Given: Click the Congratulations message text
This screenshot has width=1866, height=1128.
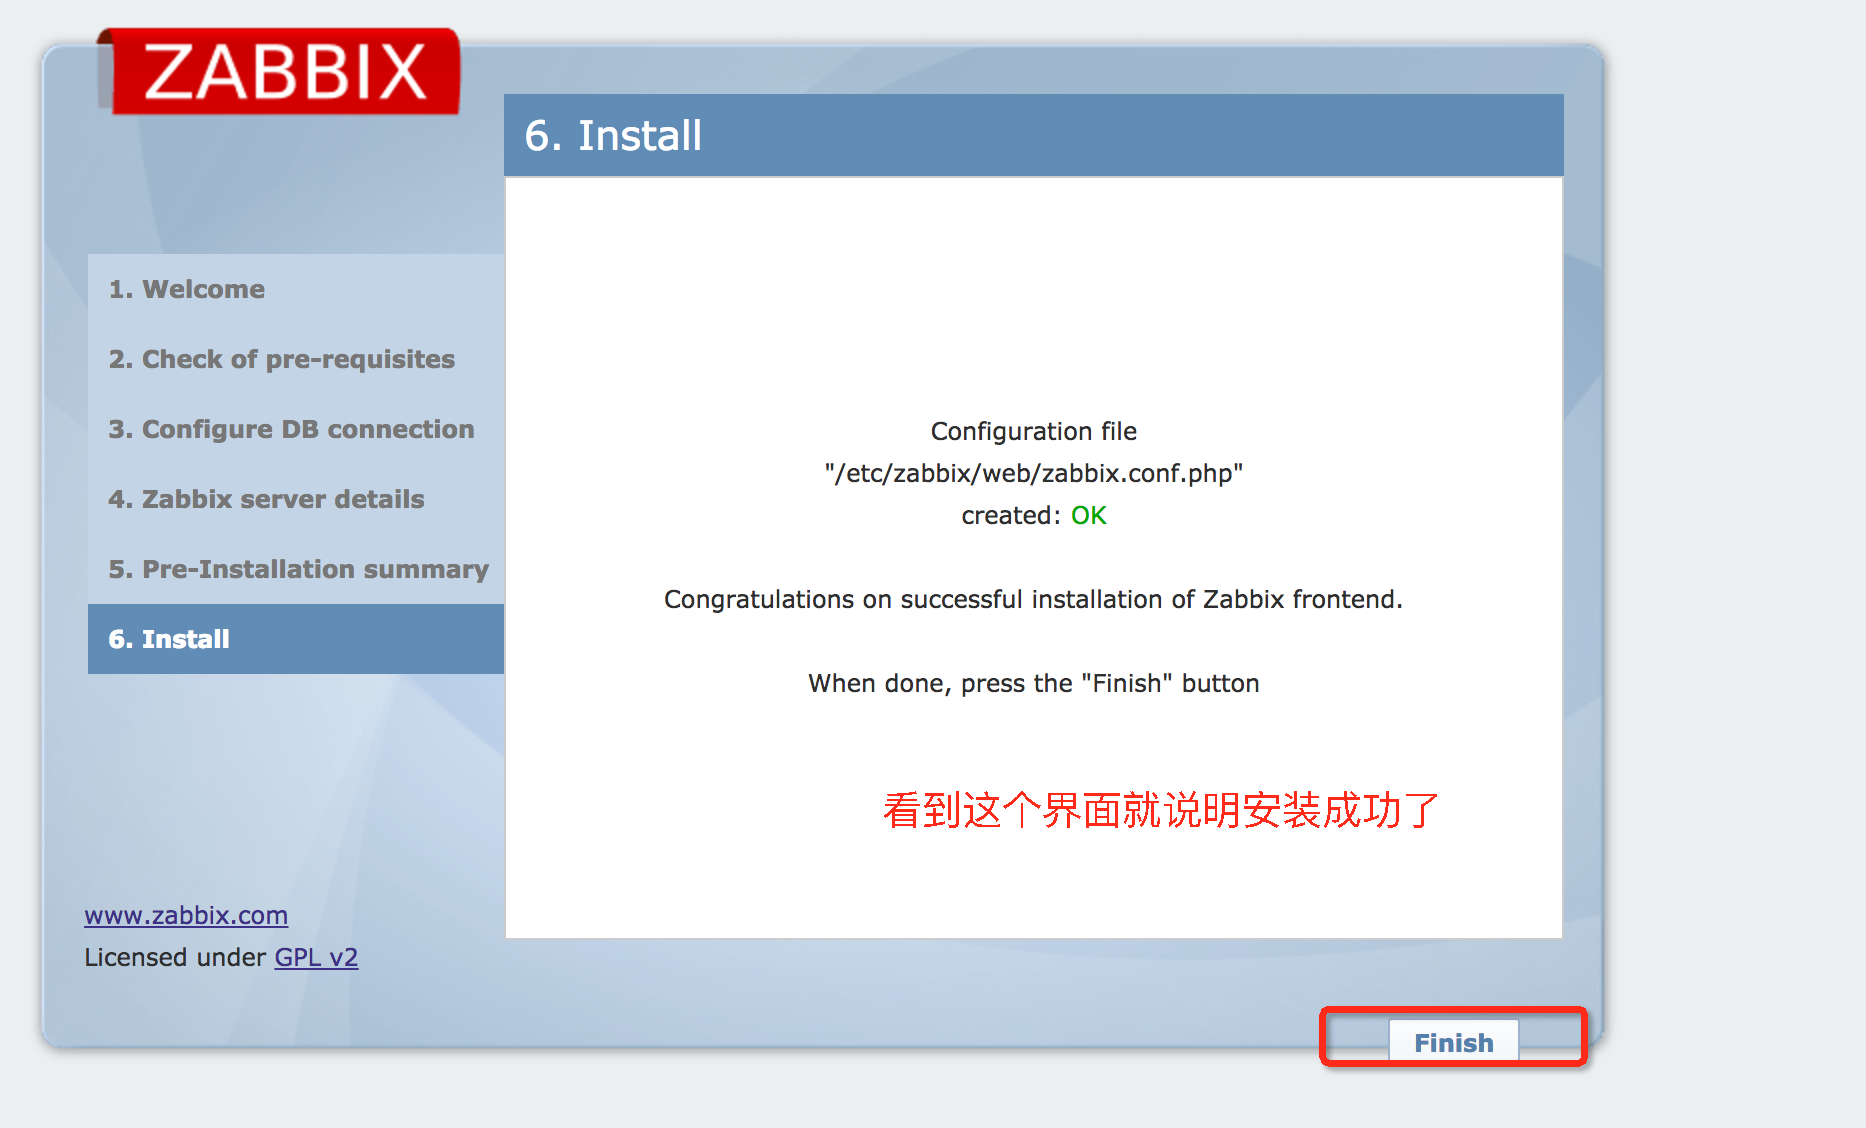Looking at the screenshot, I should (x=1034, y=599).
